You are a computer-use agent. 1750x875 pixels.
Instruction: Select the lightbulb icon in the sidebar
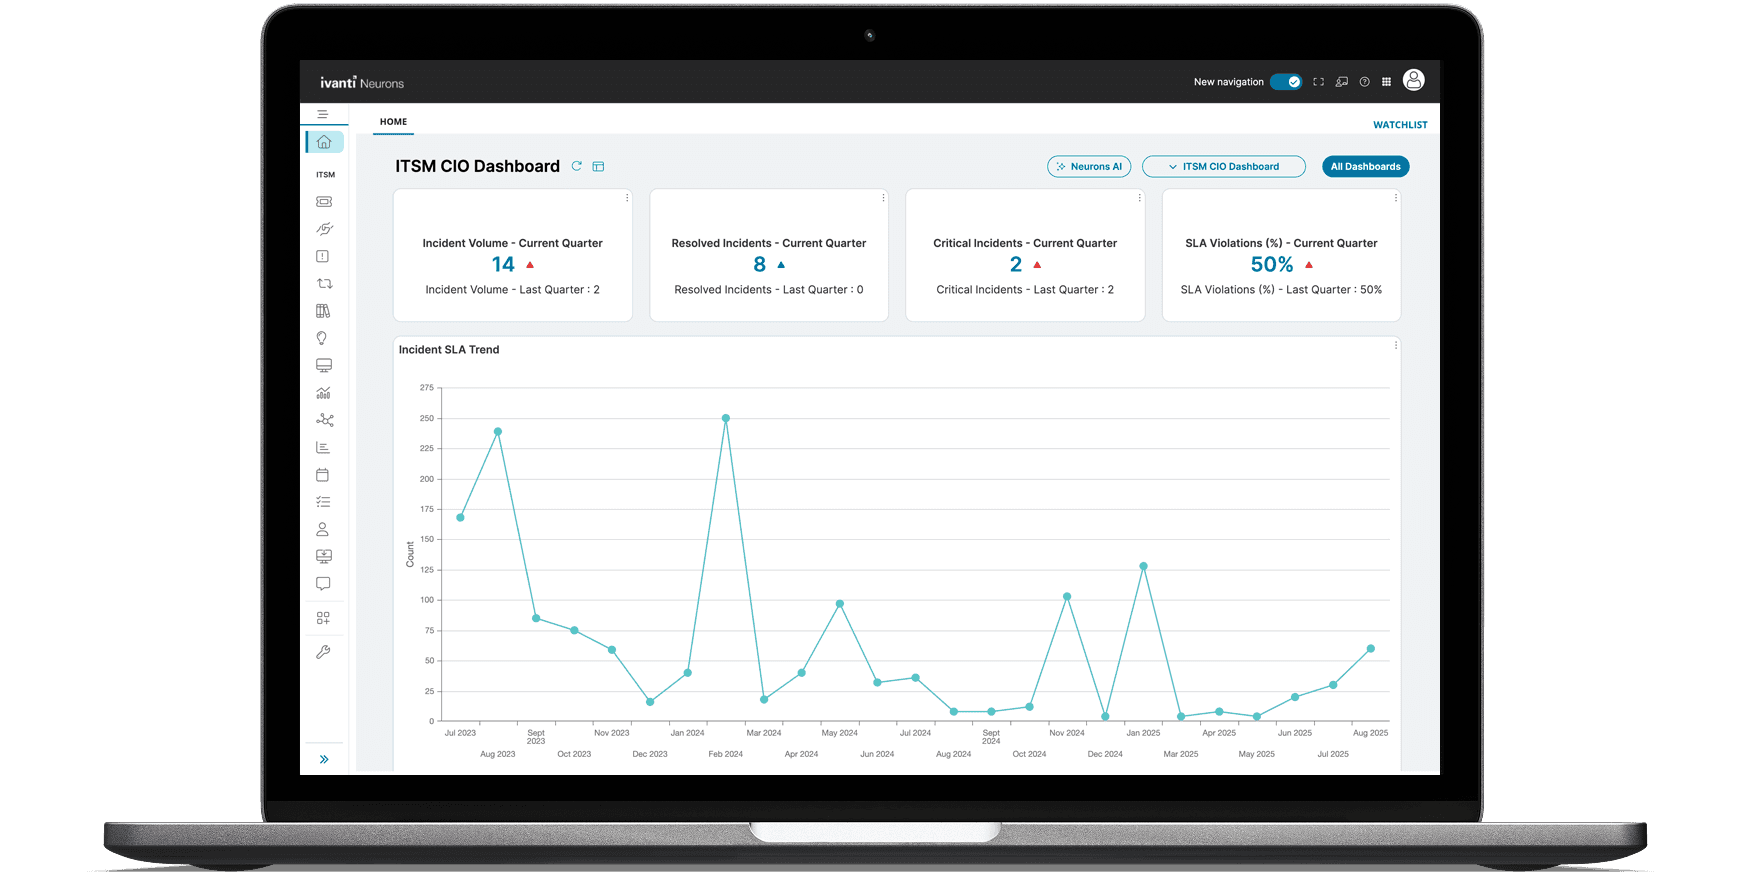point(322,339)
